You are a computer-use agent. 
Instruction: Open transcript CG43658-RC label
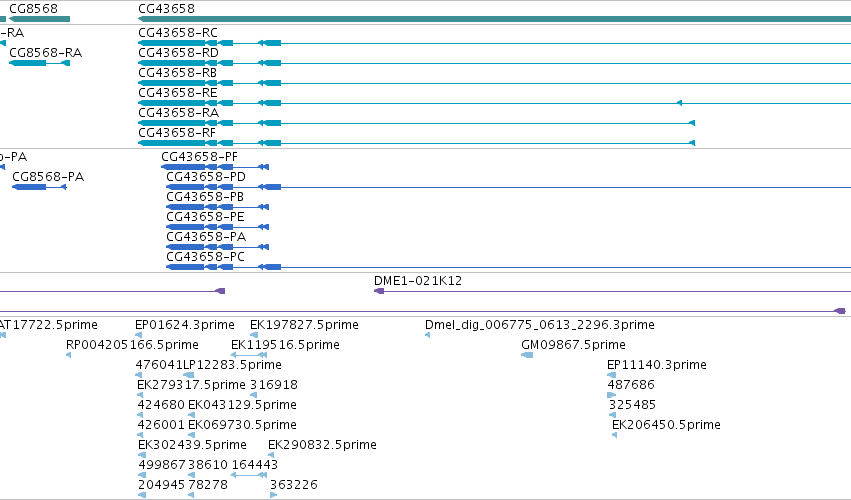point(177,33)
